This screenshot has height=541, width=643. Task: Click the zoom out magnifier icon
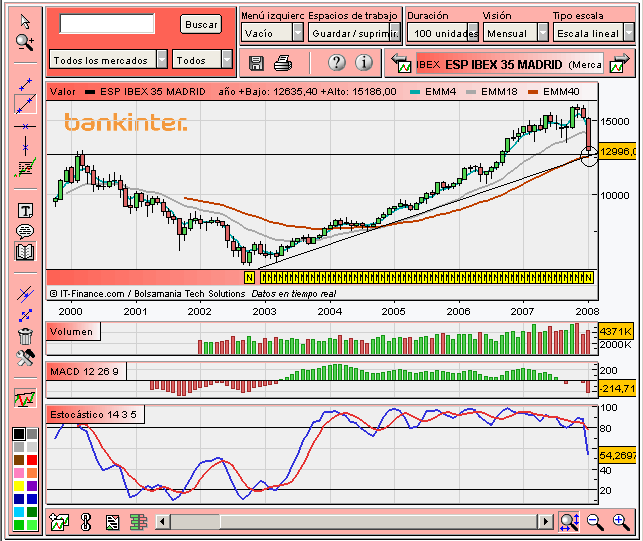point(595,522)
